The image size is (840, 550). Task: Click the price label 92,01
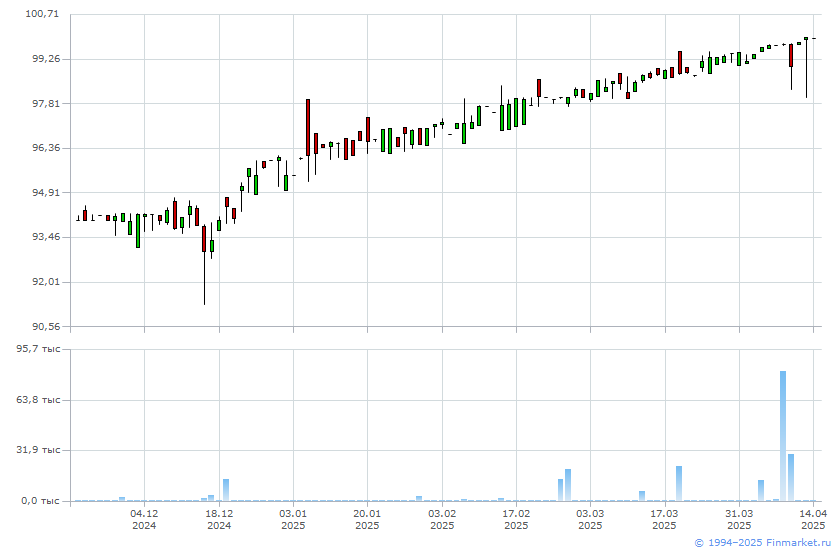tap(46, 282)
